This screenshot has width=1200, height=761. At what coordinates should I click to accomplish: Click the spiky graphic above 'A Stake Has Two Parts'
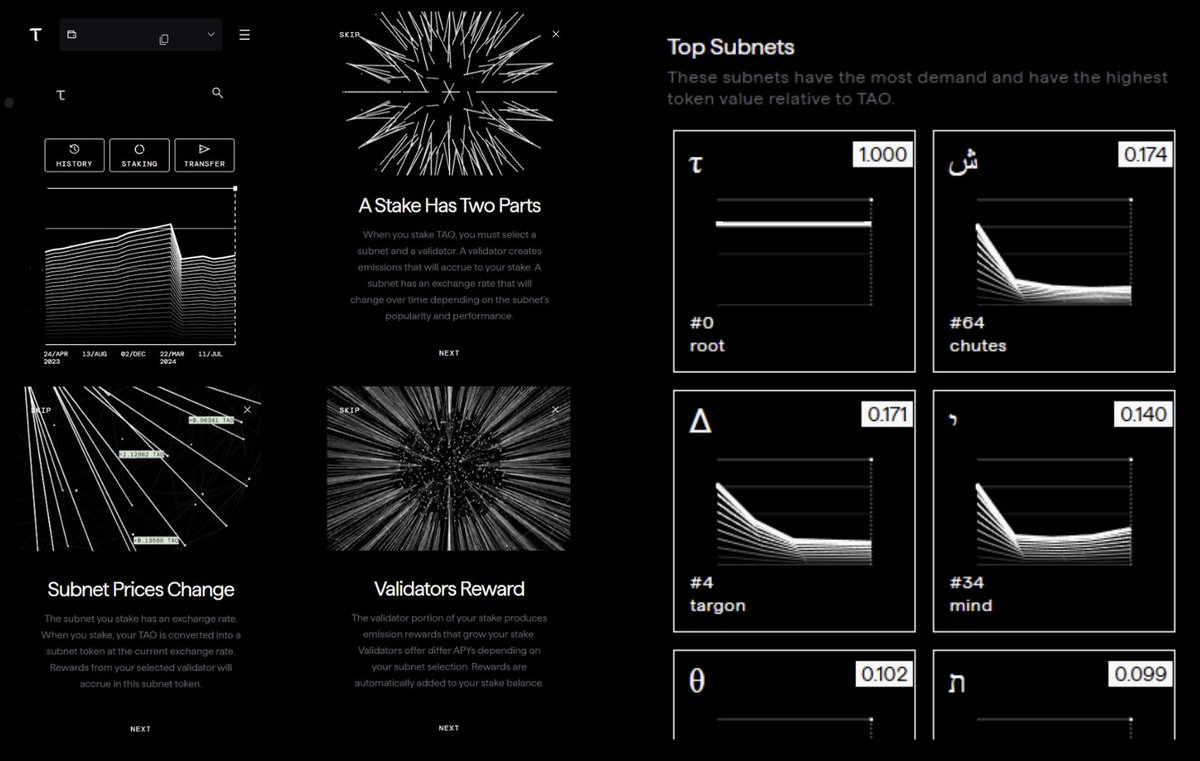(450, 92)
